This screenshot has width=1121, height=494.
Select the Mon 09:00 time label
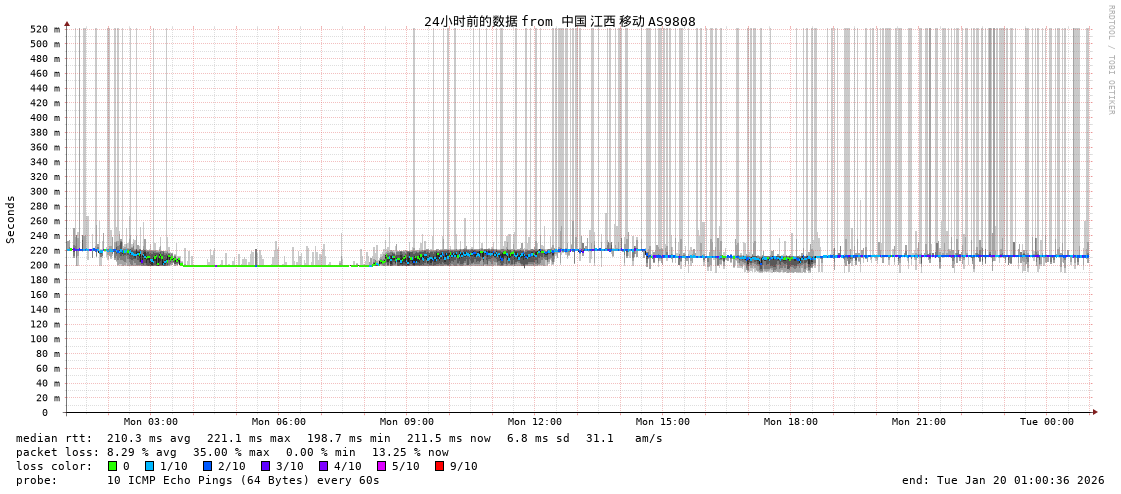(x=407, y=422)
